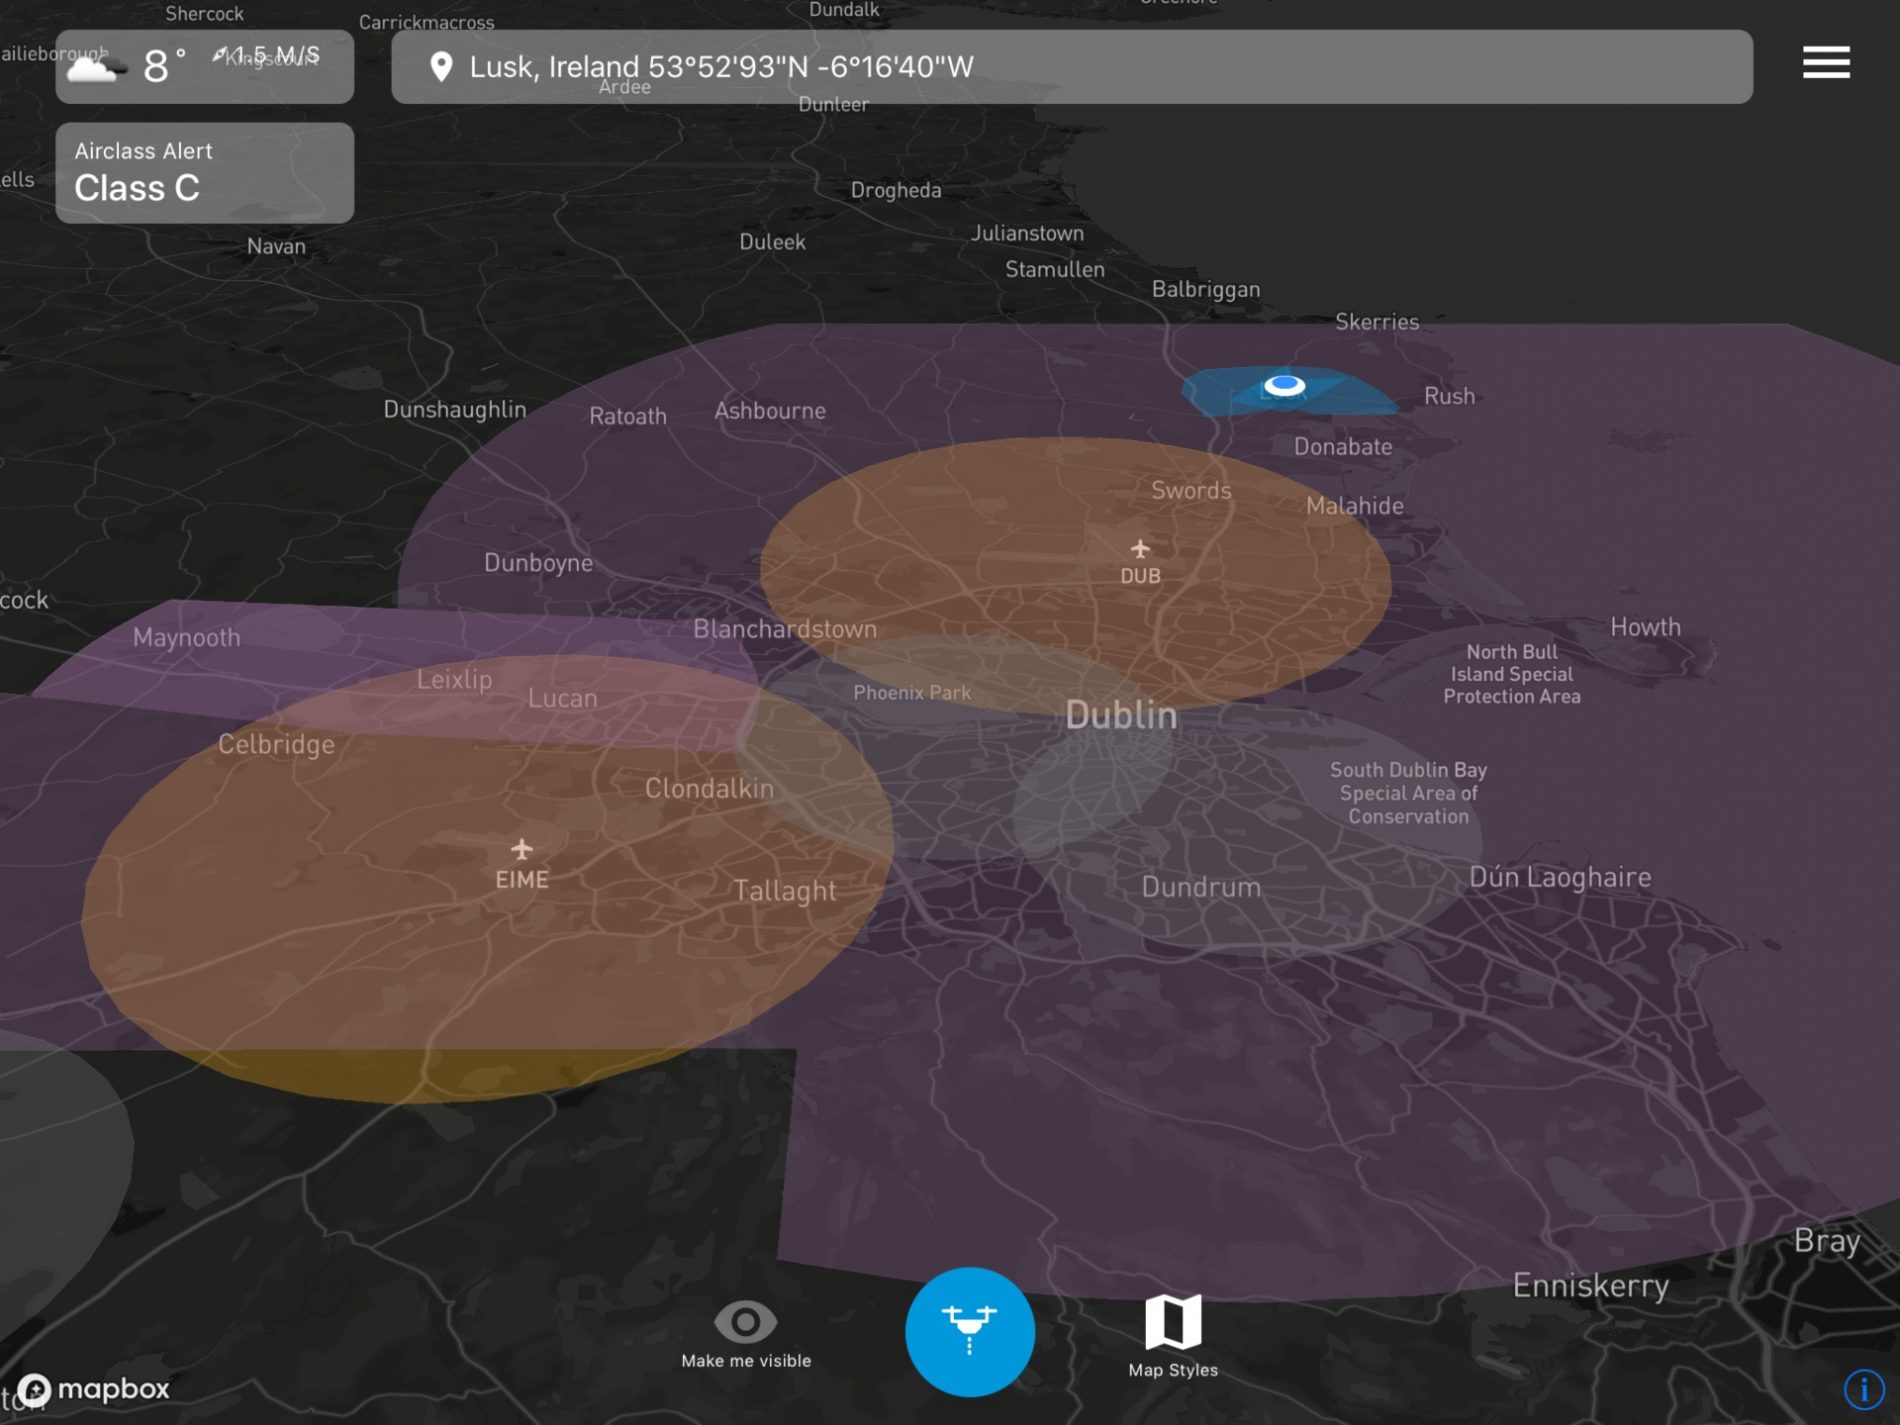Click the Celbridge label
Screen dimensions: 1900x1425
276,744
